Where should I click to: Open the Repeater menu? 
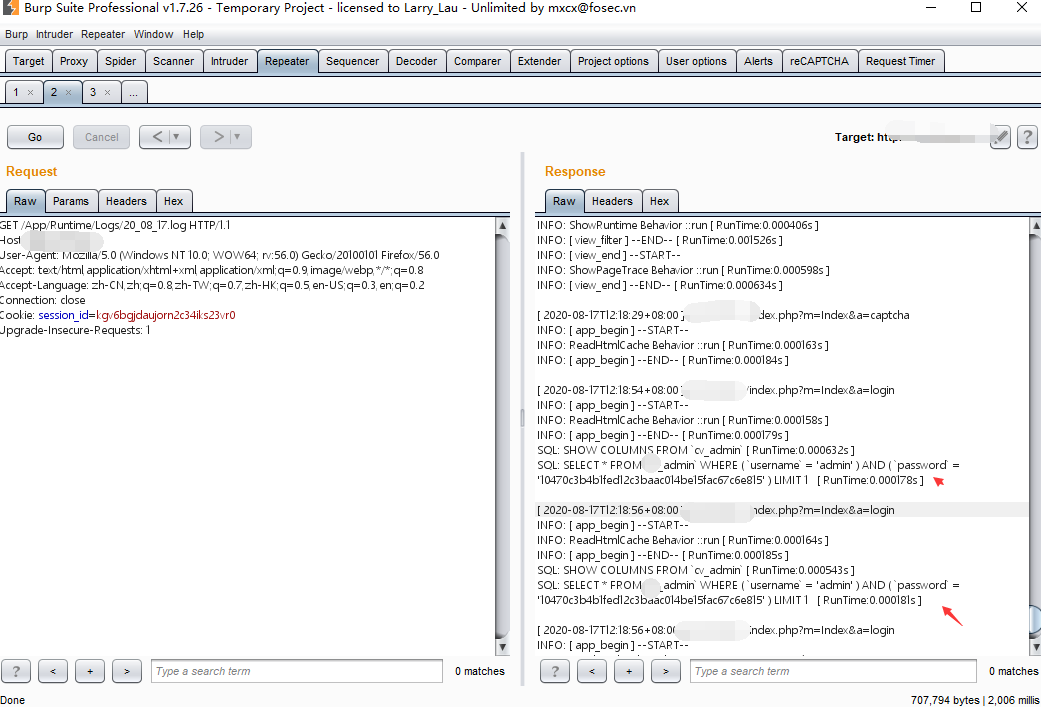click(x=103, y=35)
